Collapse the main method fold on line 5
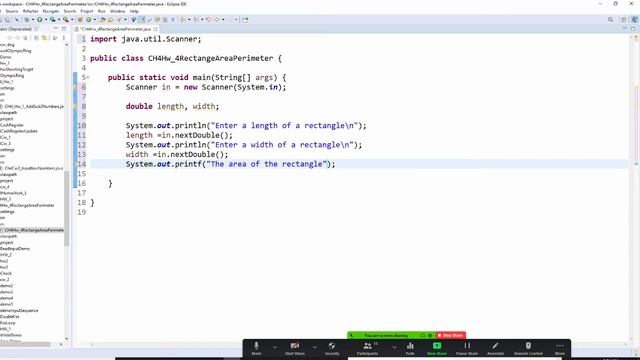The width and height of the screenshot is (640, 360). (x=88, y=78)
